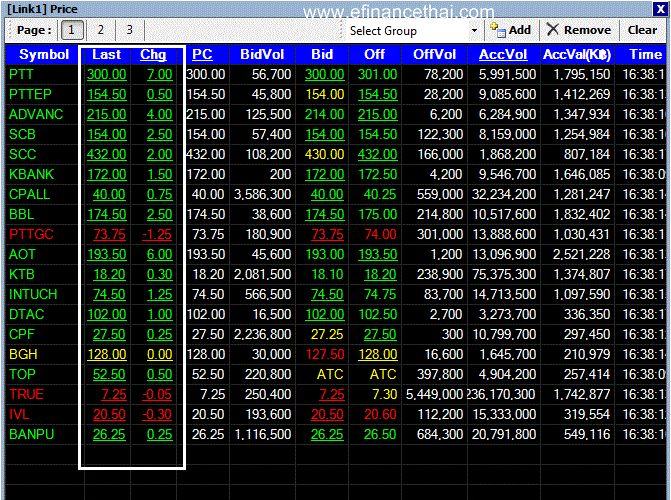Click CPF offer volume 300

[x=452, y=334]
